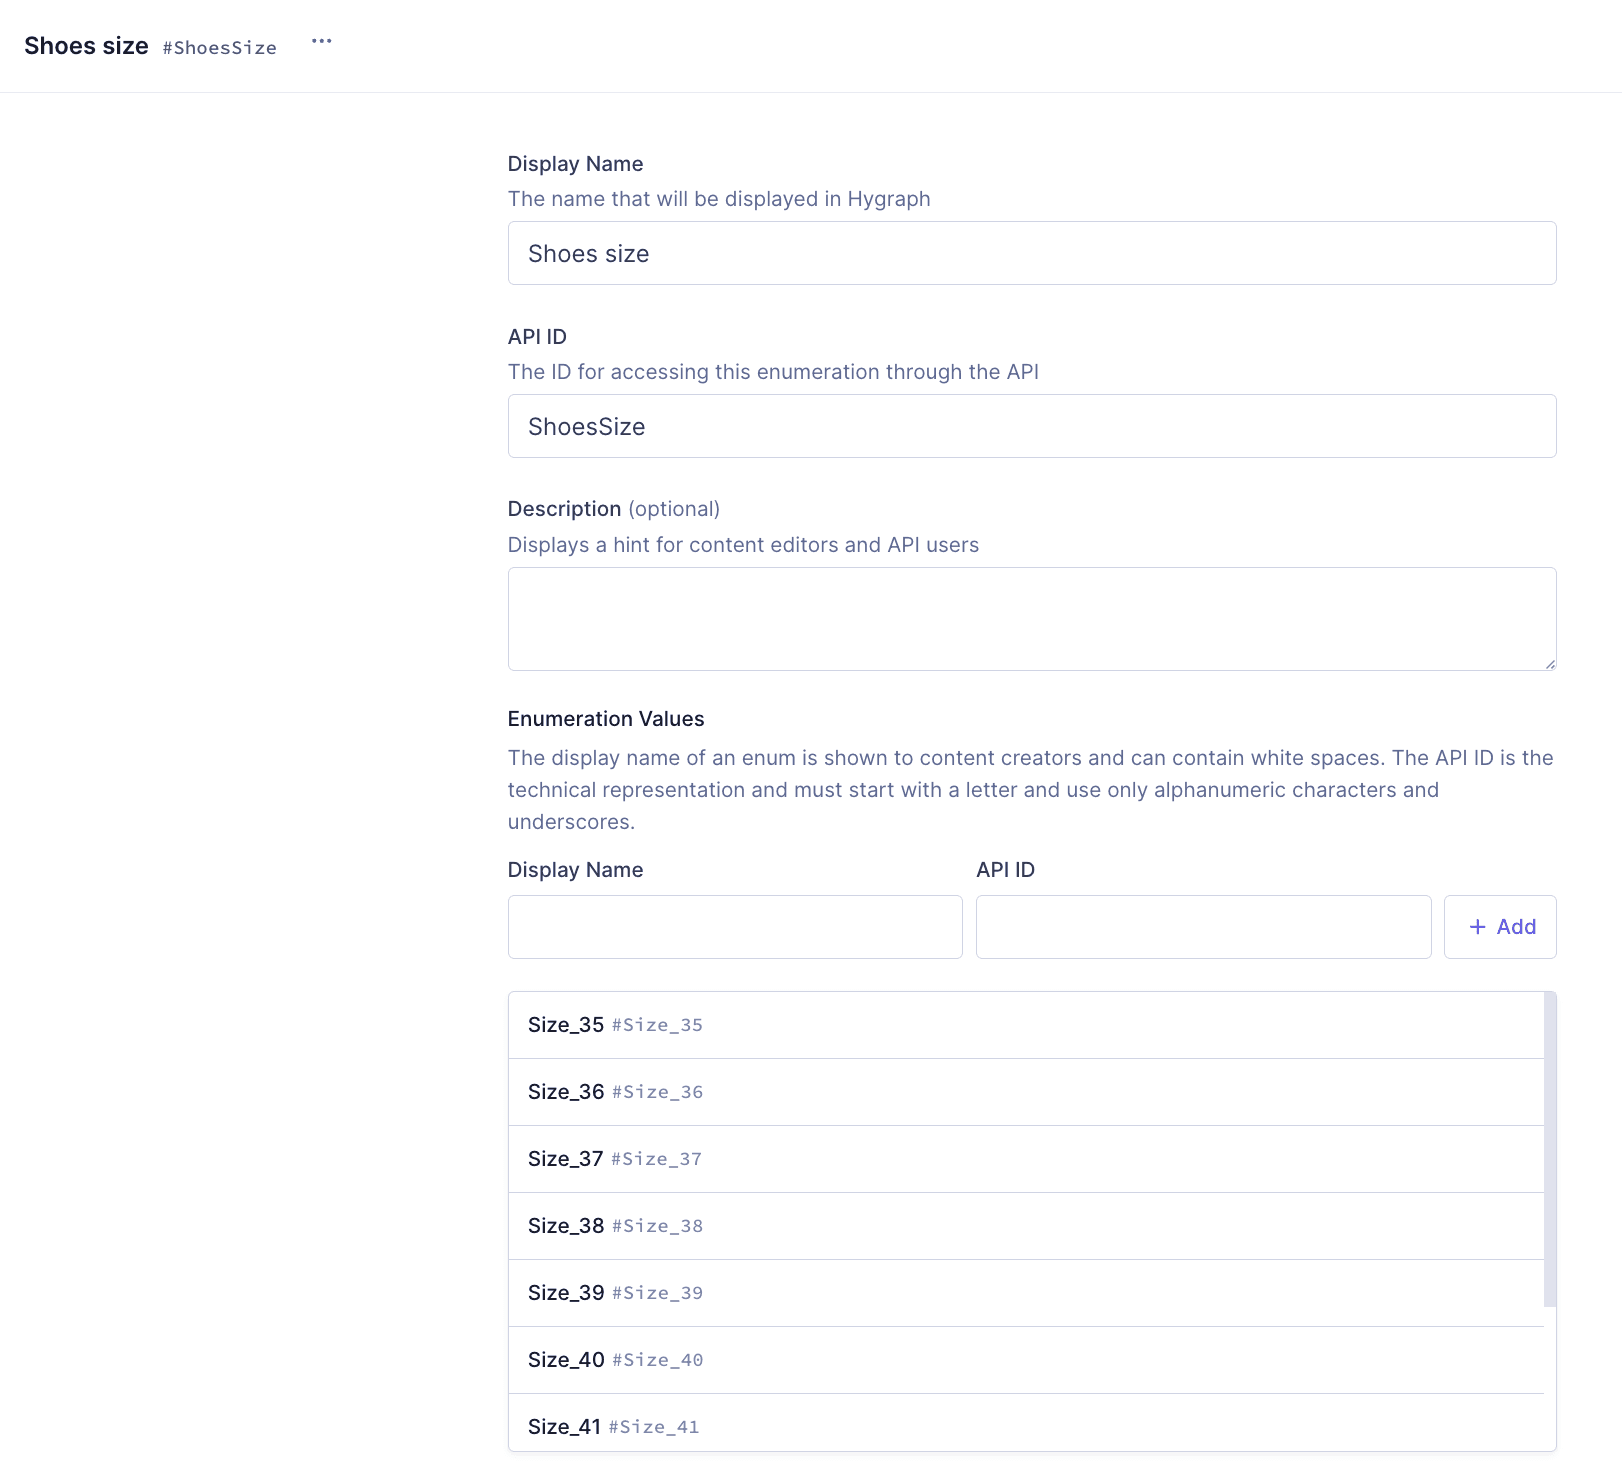Focus the empty enumeration value Display Name input
This screenshot has height=1470, width=1622.
735,927
